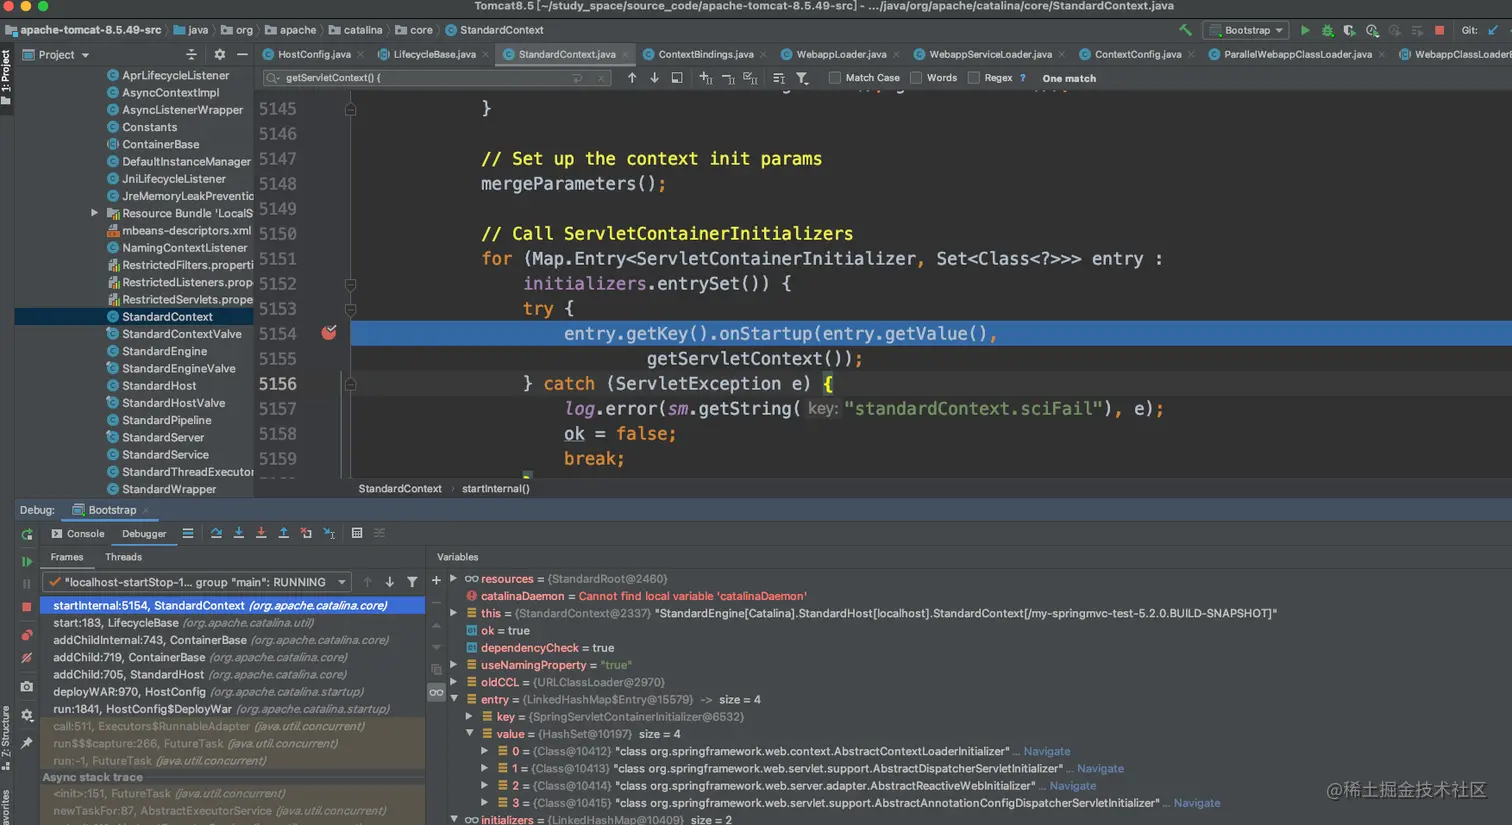Start debugging with the green bug icon
The height and width of the screenshot is (825, 1512).
coord(1328,30)
